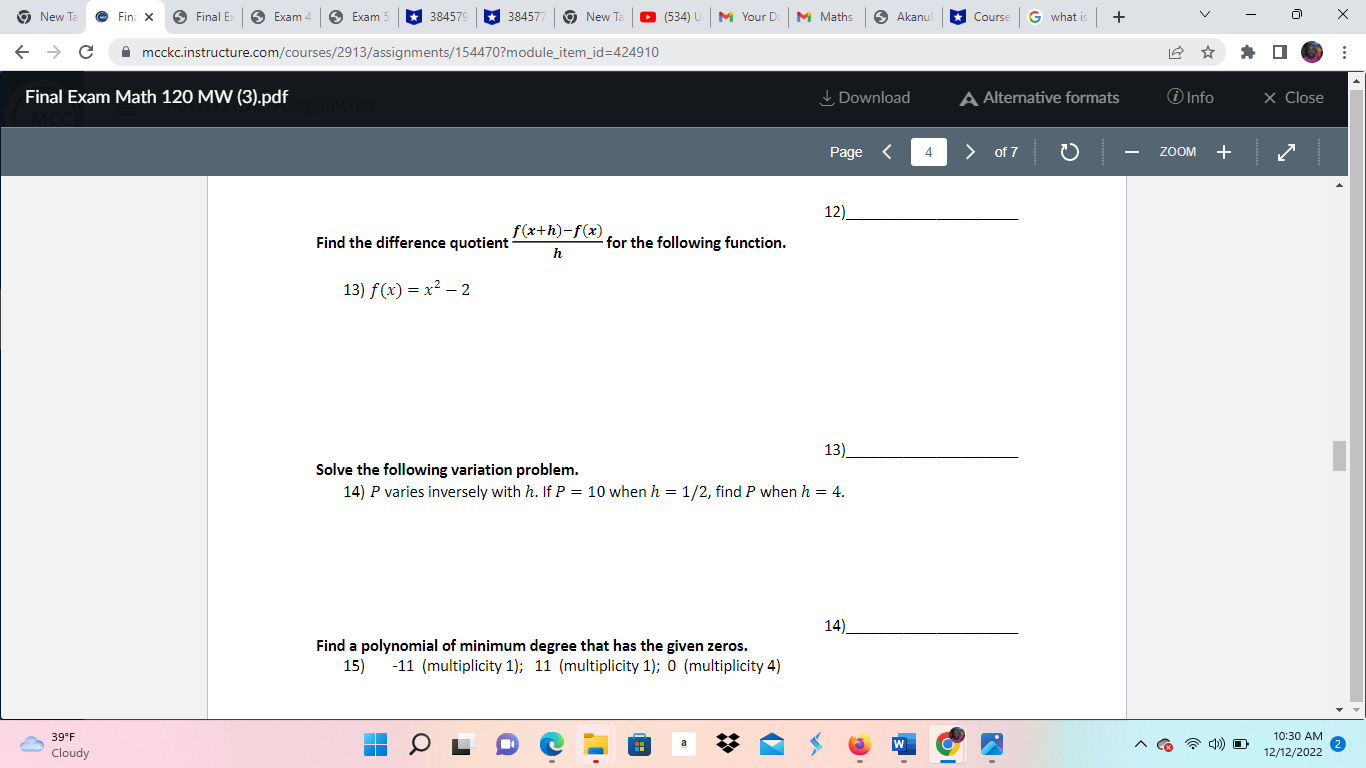Viewport: 1366px width, 768px height.
Task: Open the Download option for the PDF
Action: [864, 97]
